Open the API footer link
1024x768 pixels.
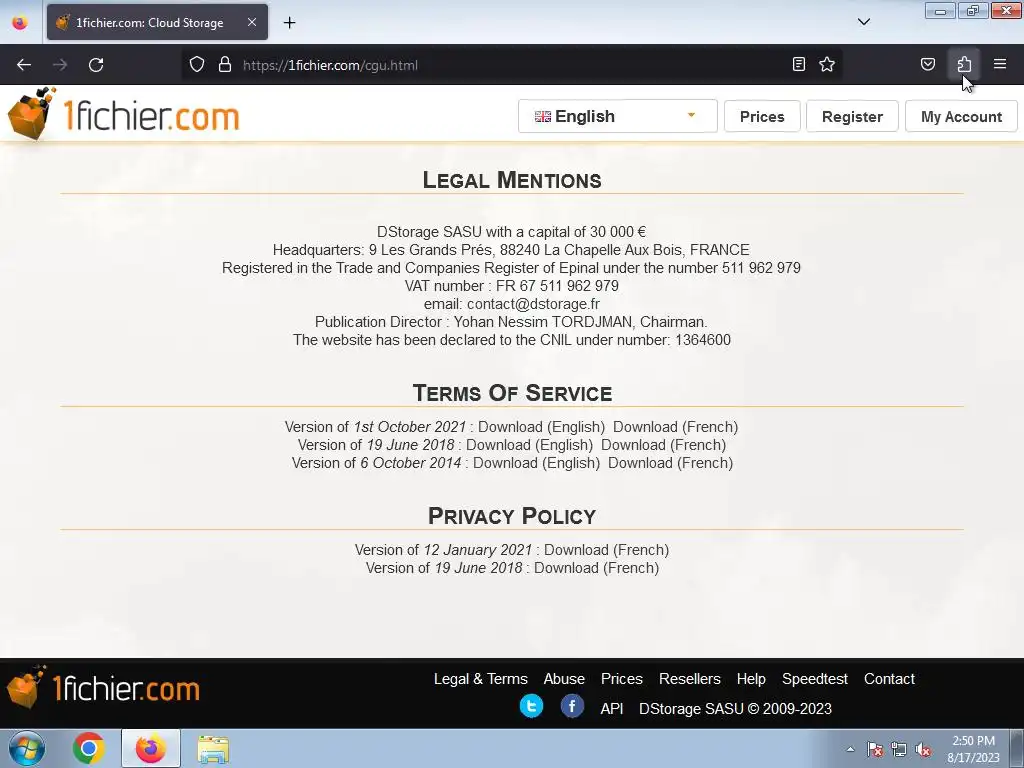pos(612,709)
